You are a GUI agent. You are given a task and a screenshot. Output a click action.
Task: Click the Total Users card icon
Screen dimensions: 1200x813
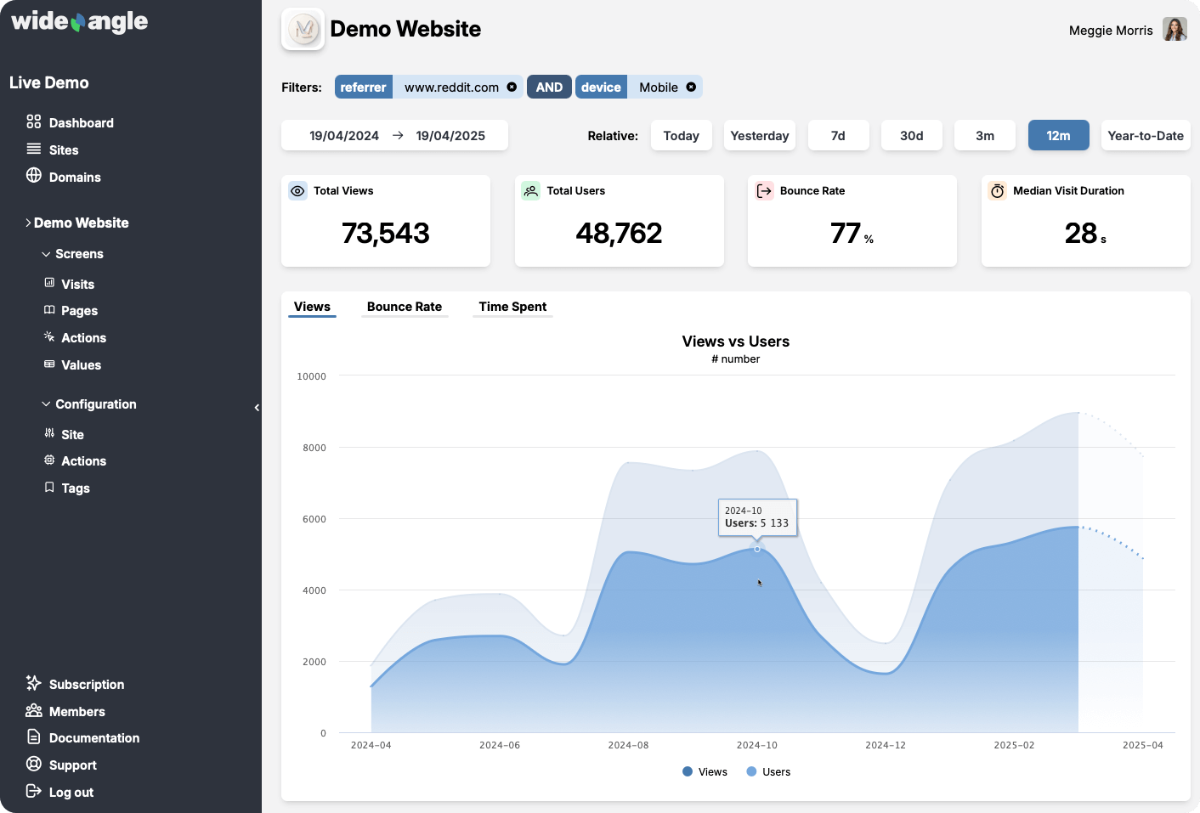(x=530, y=190)
